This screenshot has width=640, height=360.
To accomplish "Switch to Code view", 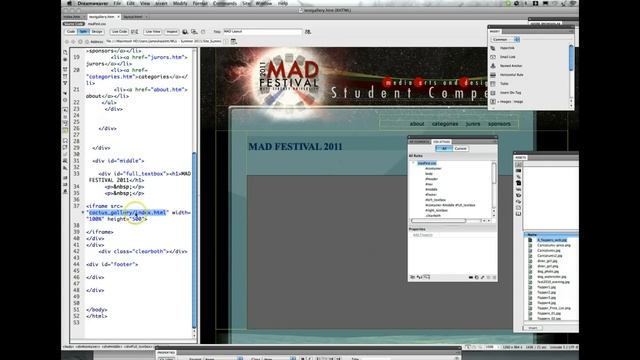I will coord(71,31).
